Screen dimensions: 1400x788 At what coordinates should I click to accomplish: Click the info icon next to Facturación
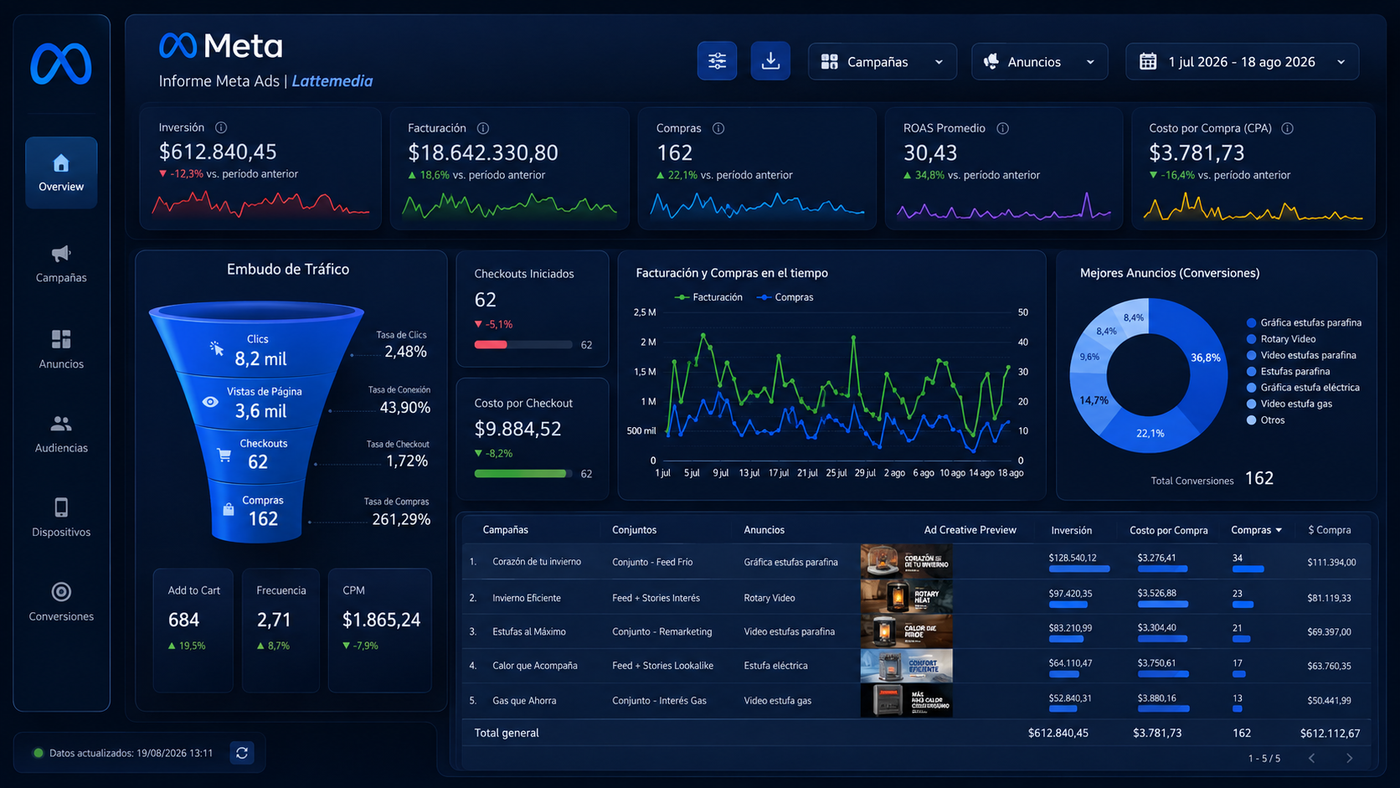tap(483, 128)
